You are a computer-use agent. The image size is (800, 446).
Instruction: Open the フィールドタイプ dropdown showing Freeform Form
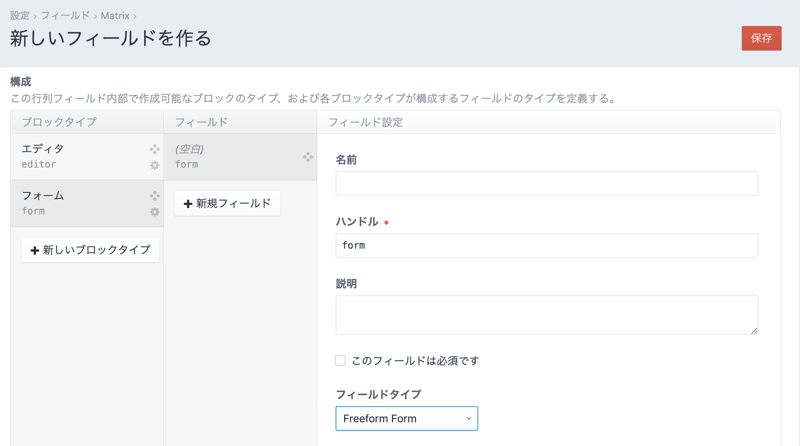[x=406, y=418]
